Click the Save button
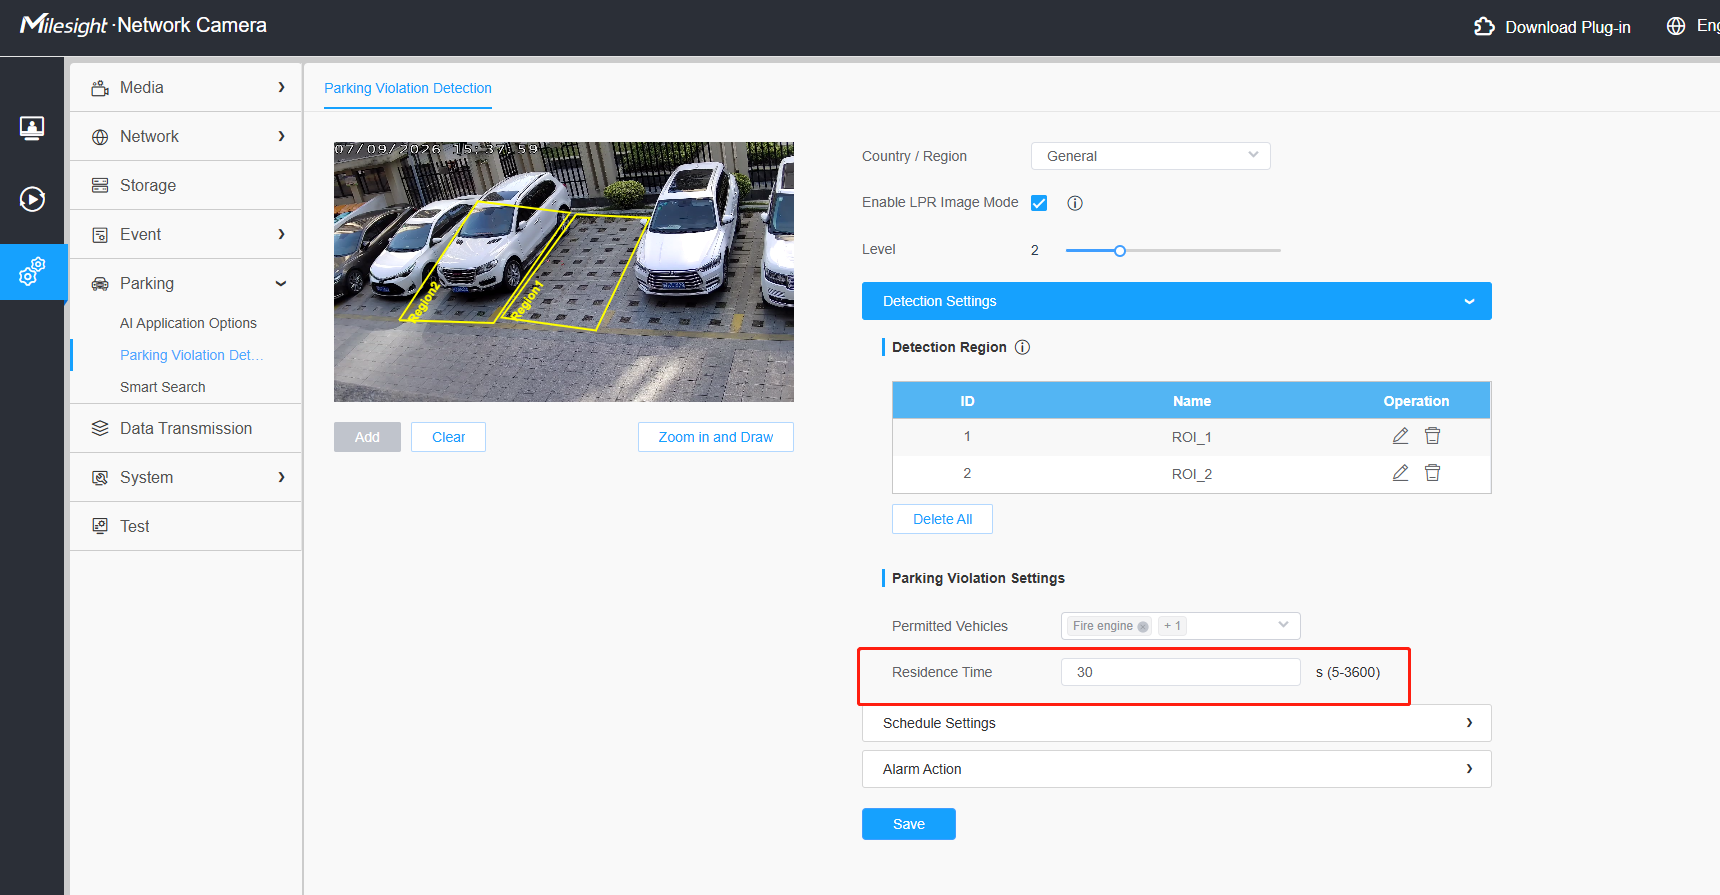1720x895 pixels. click(909, 824)
